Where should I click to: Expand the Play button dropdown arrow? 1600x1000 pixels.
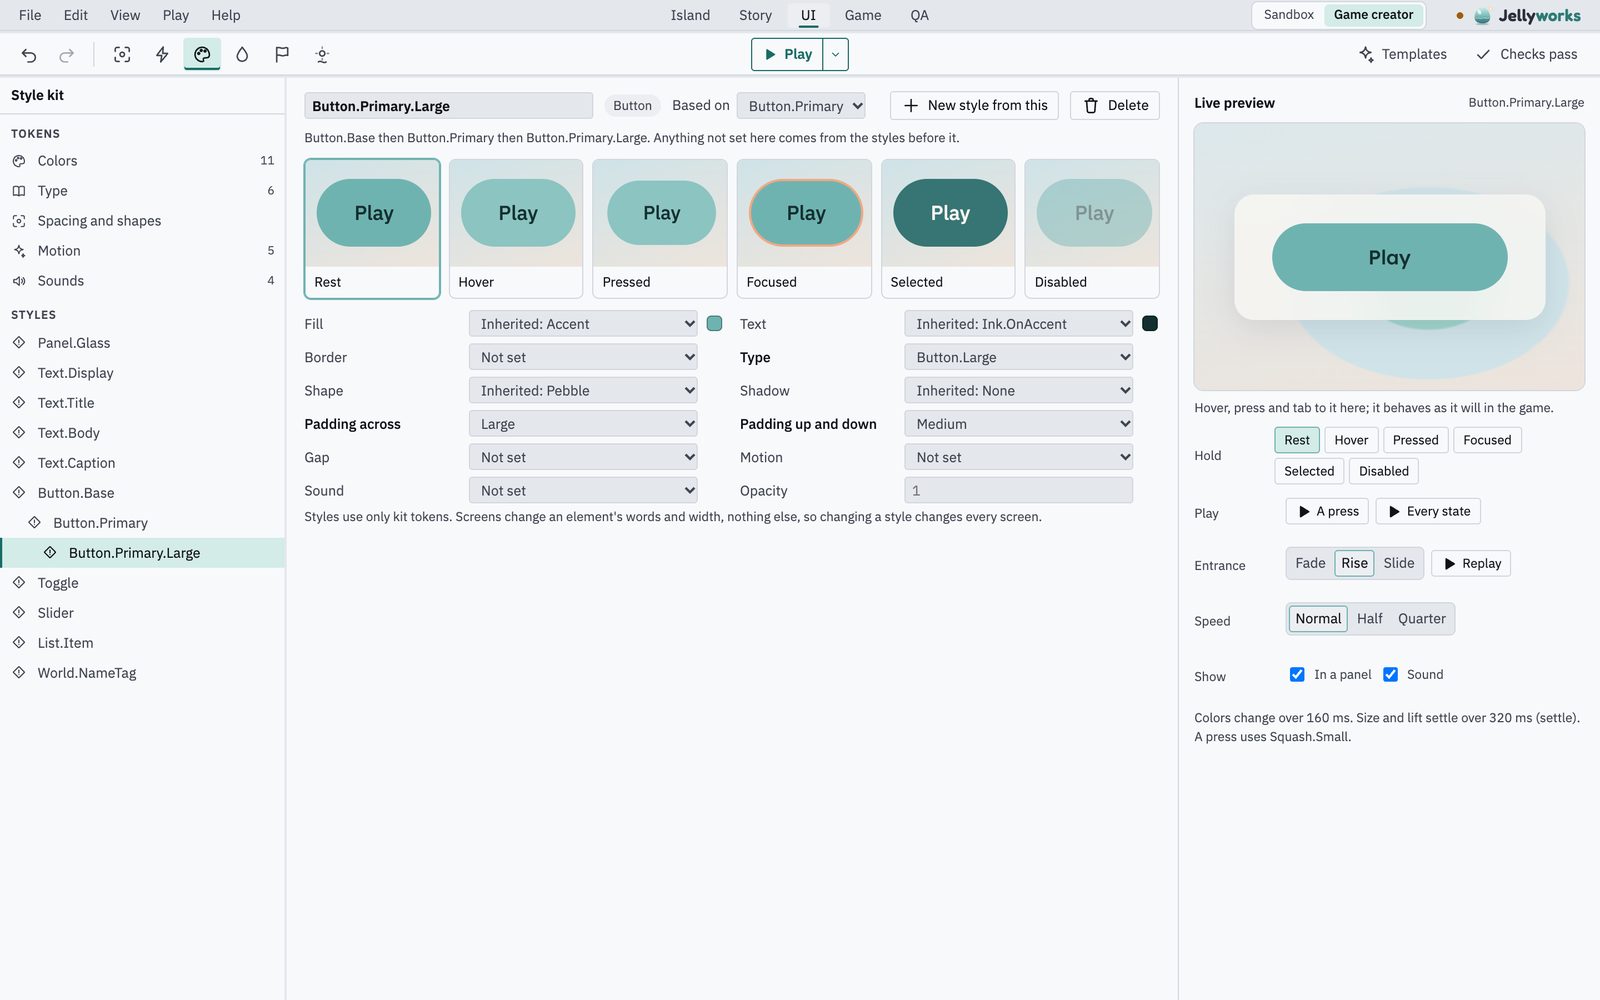tap(836, 55)
